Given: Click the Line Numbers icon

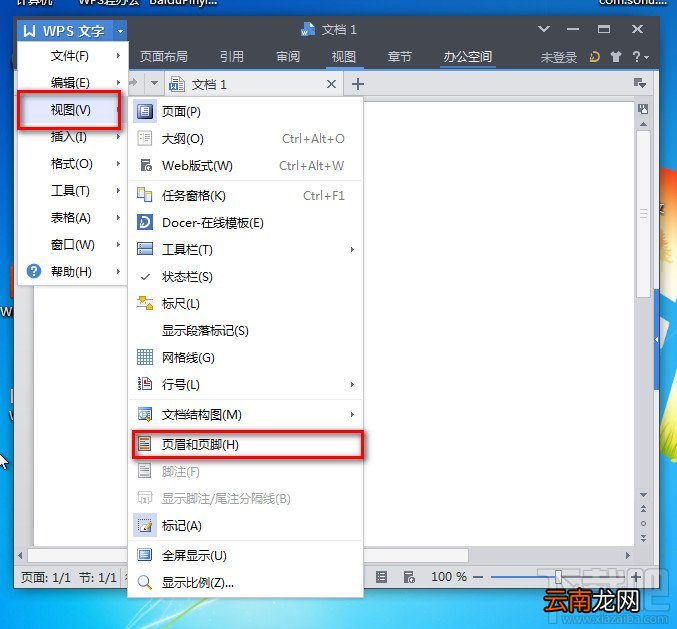Looking at the screenshot, I should point(145,384).
